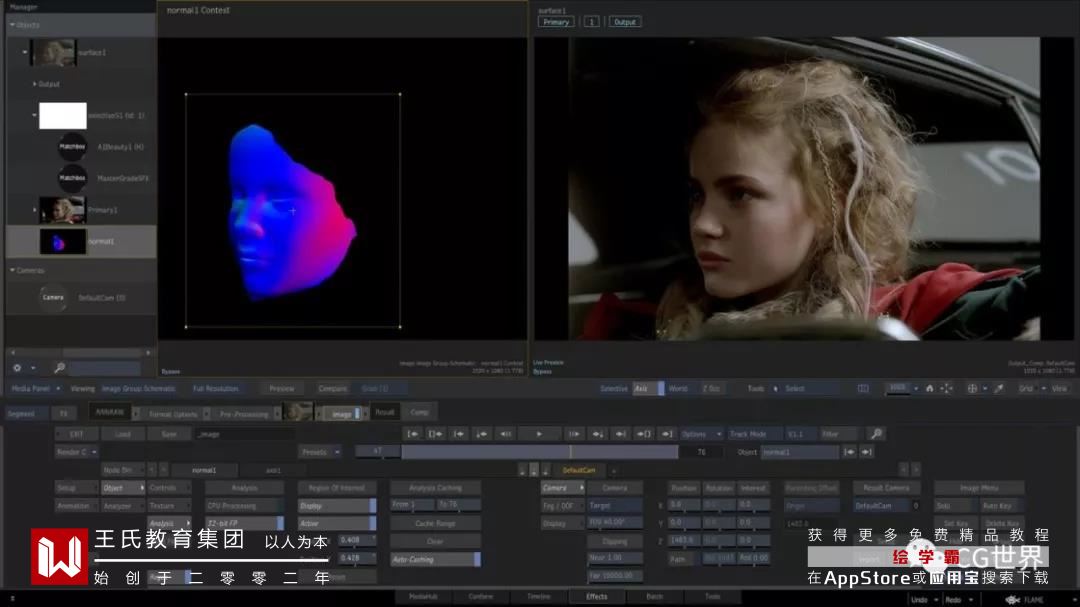Expand the Output item in the object tree
This screenshot has width=1080, height=607.
pos(35,84)
